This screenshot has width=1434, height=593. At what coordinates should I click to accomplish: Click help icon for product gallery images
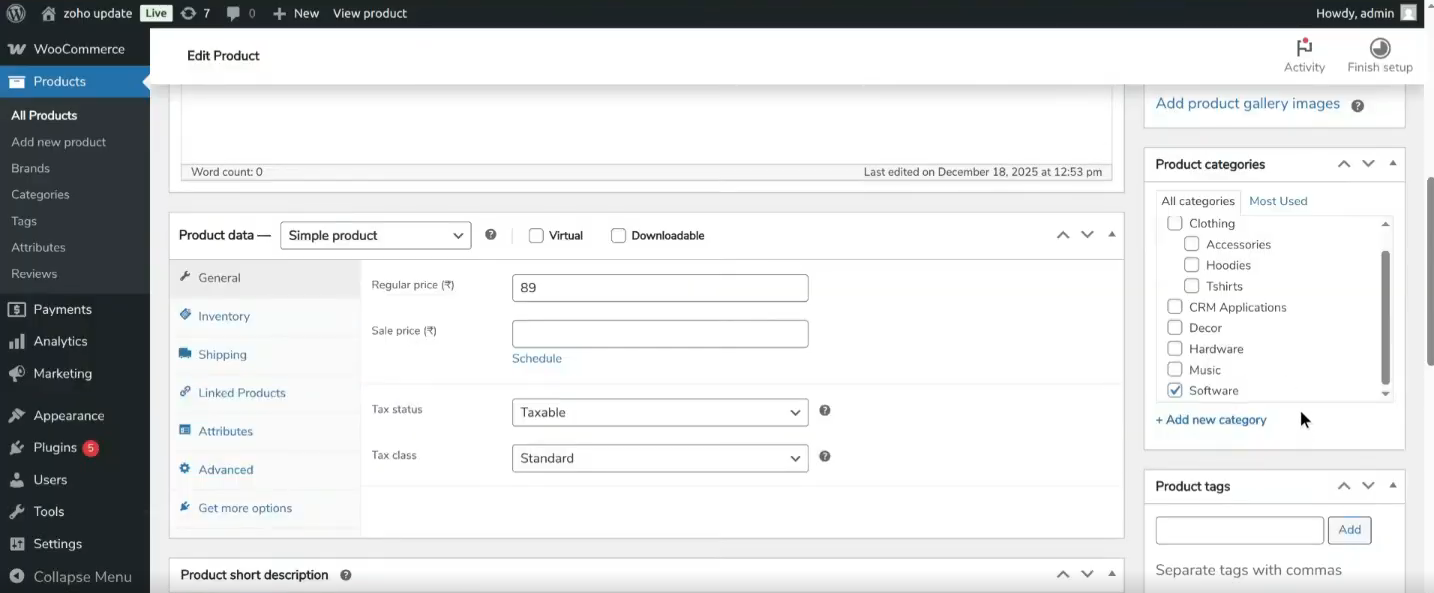[1357, 105]
